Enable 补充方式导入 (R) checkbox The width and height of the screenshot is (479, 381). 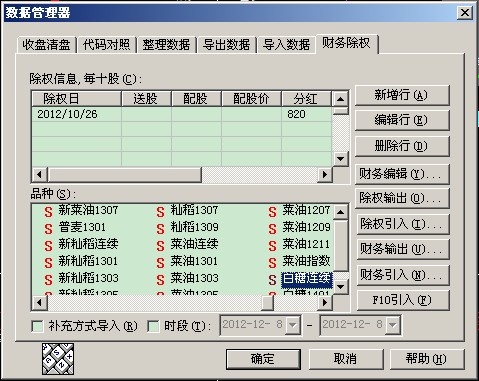pyautogui.click(x=37, y=326)
